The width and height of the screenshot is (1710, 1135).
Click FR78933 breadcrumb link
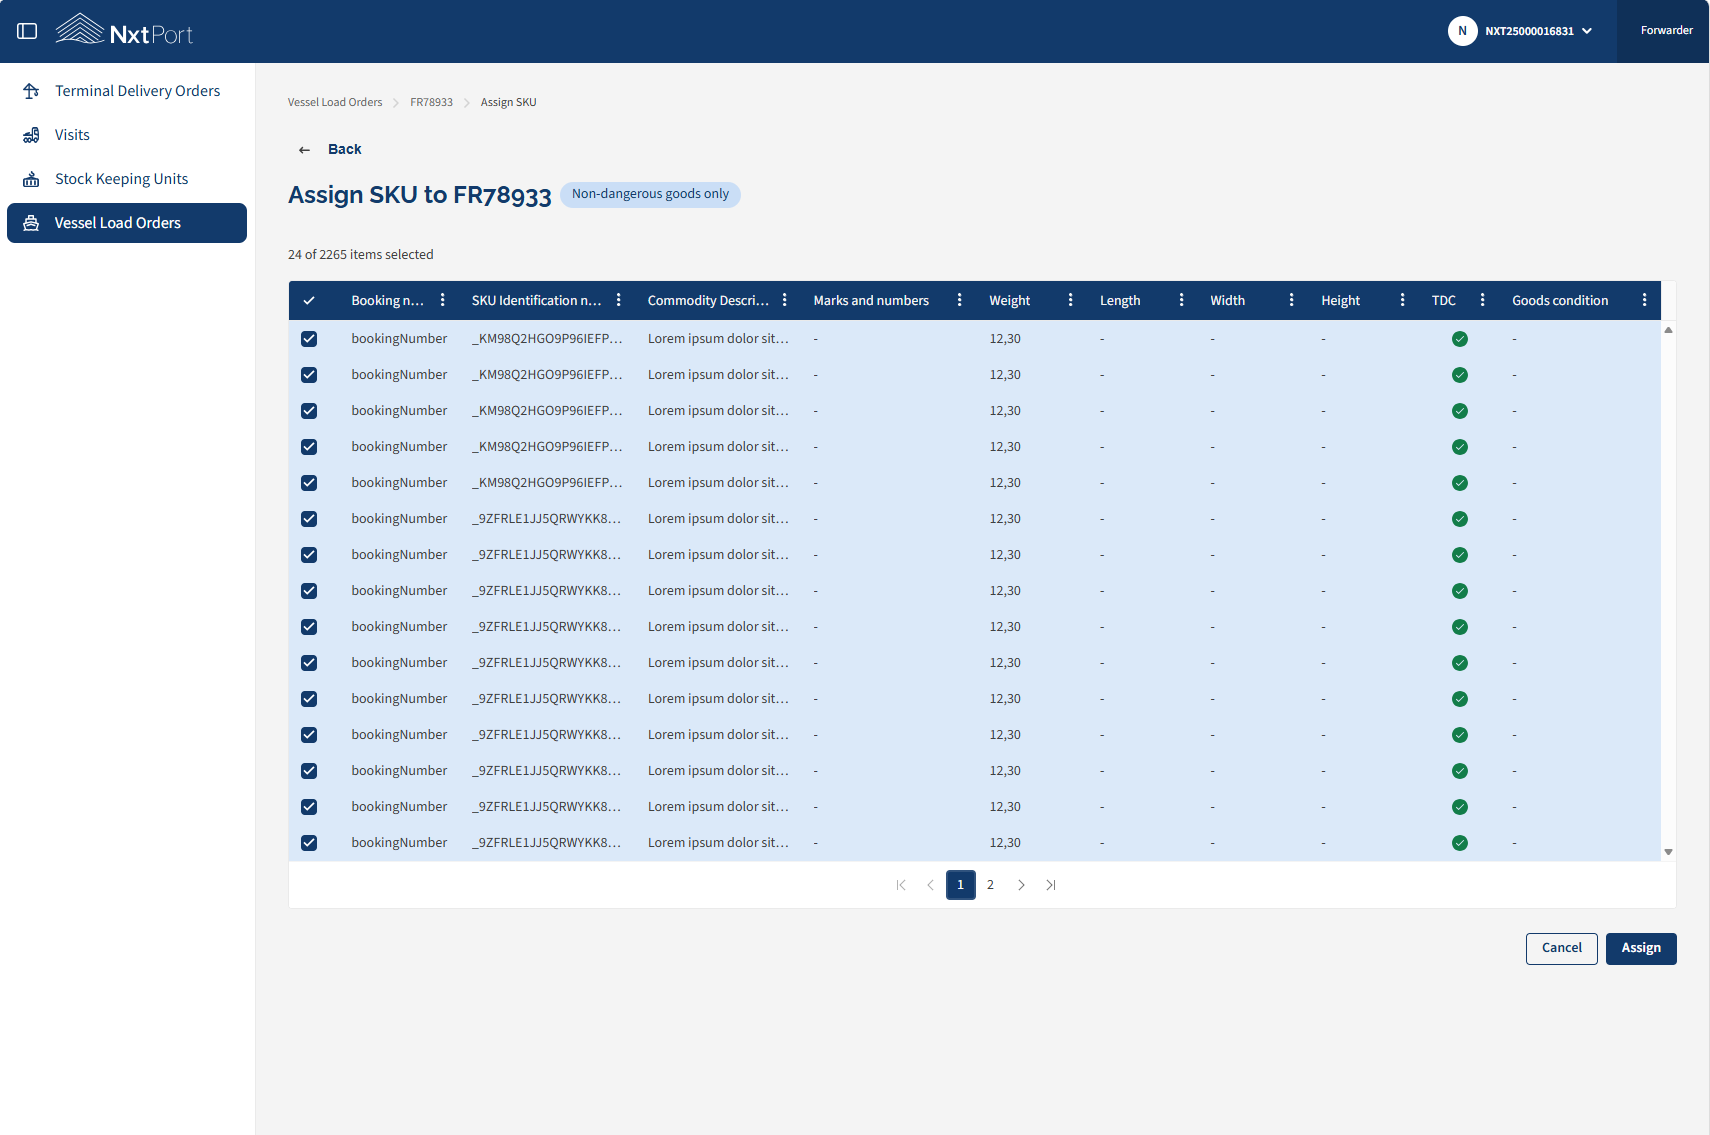431,102
